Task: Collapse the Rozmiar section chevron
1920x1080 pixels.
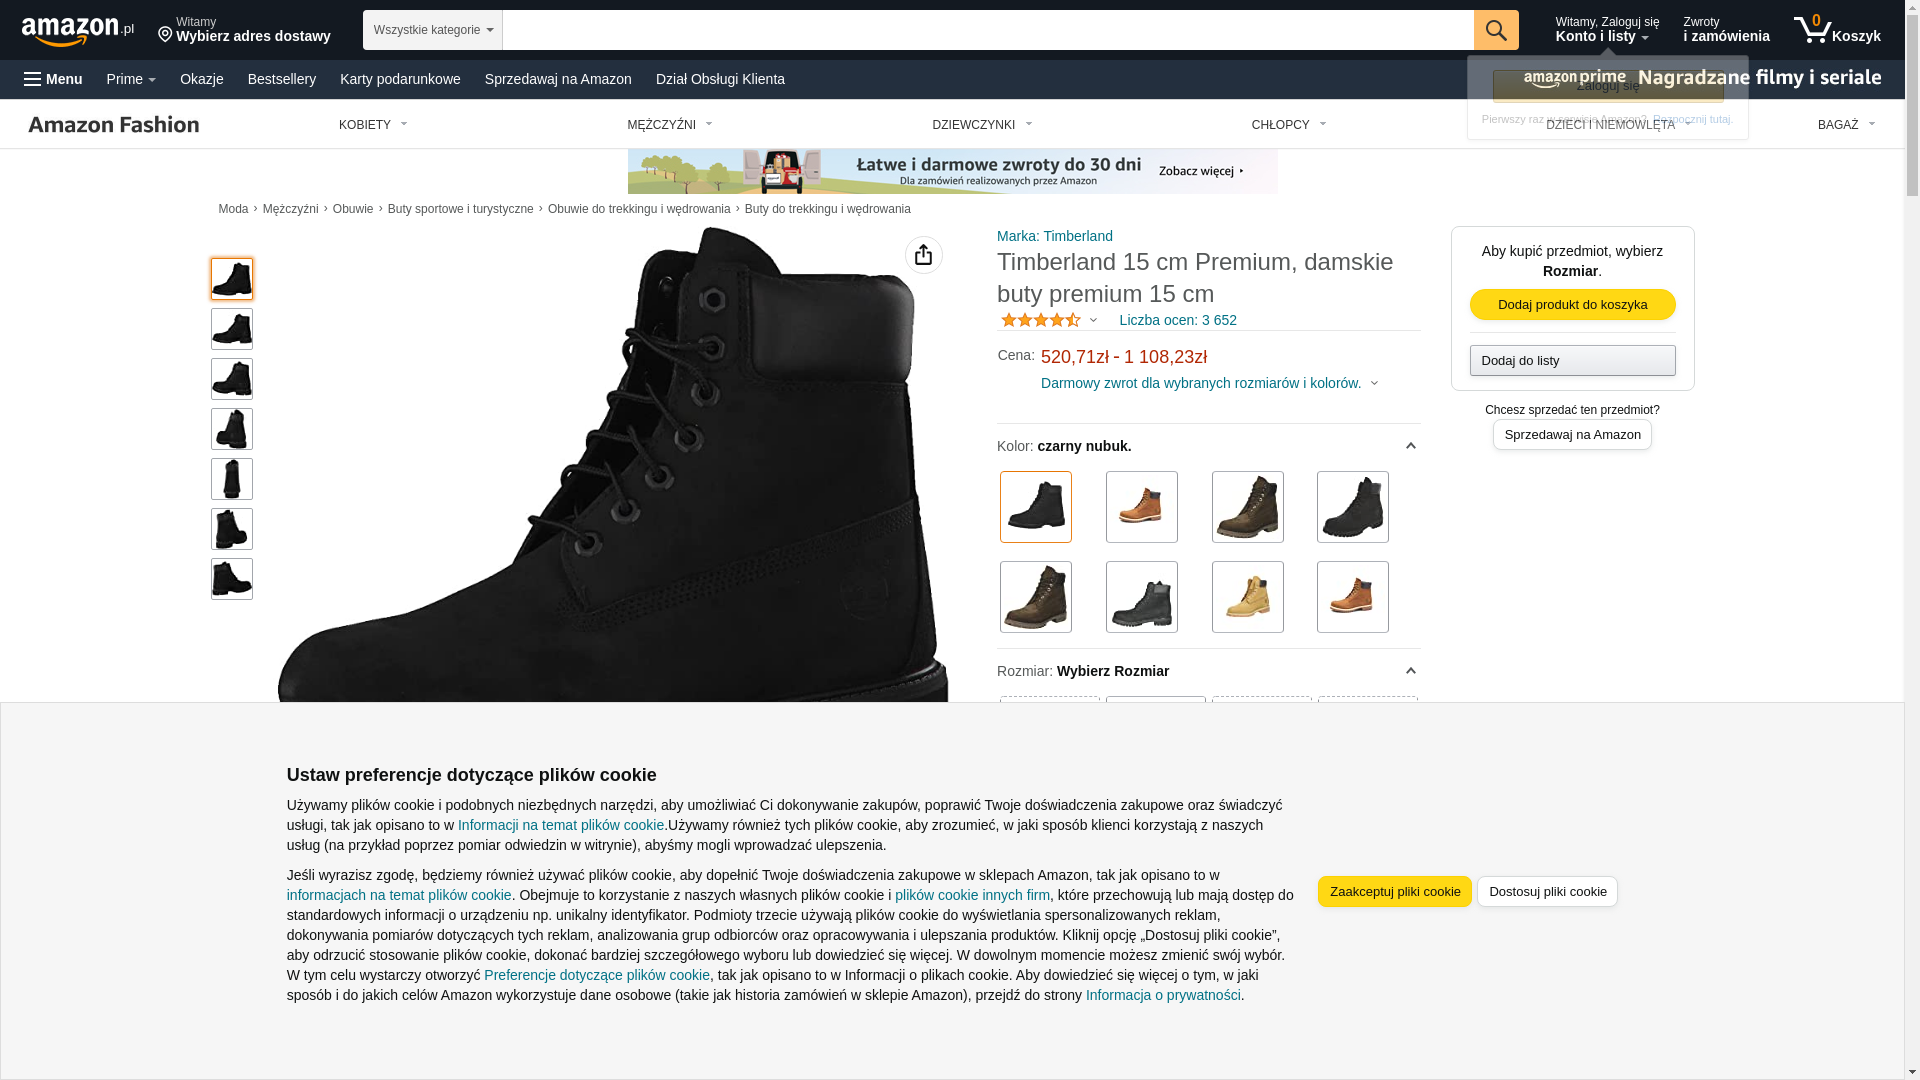Action: tap(1410, 671)
